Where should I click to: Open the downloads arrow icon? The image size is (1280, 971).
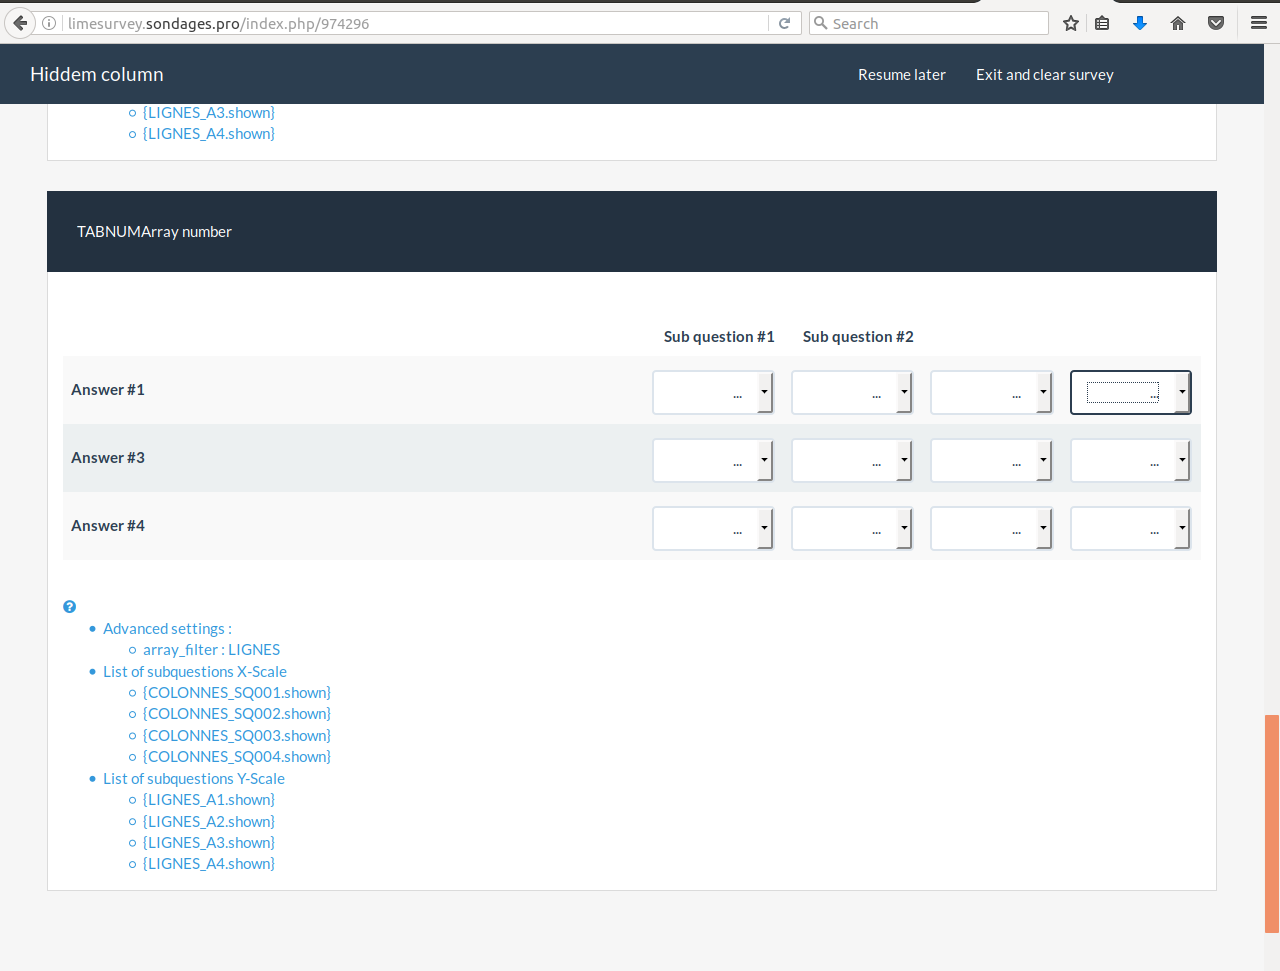click(x=1140, y=23)
